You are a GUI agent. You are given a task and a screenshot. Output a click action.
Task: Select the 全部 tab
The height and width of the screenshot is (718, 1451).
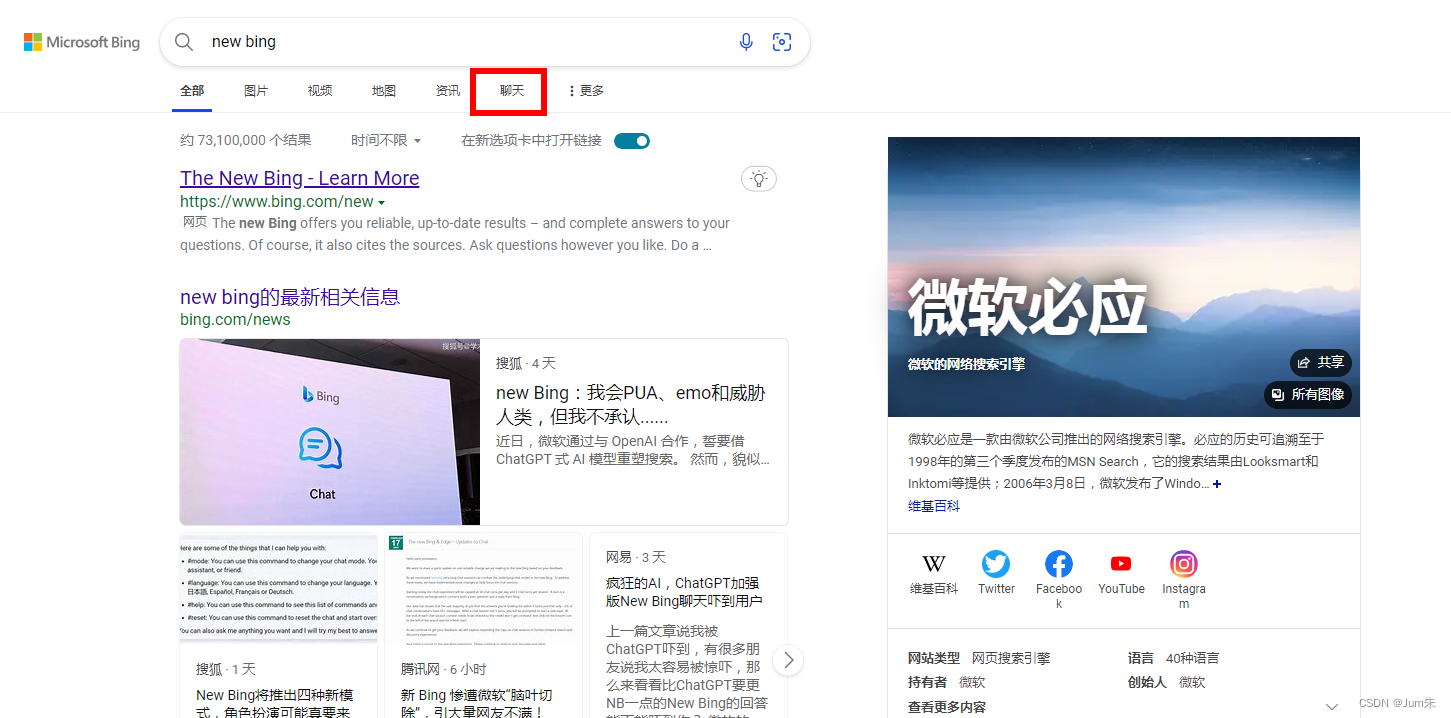(192, 91)
